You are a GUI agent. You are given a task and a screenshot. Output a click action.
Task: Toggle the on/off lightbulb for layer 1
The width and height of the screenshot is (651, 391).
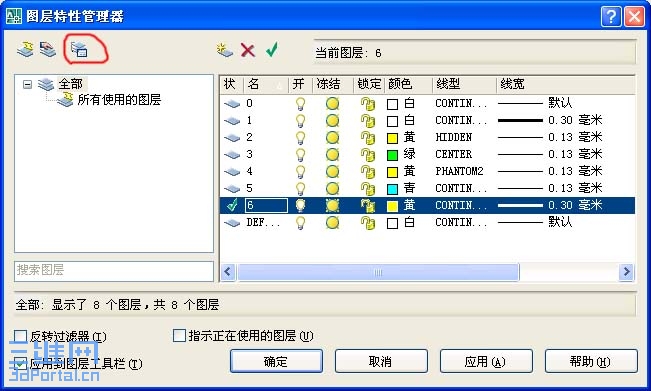click(x=300, y=121)
